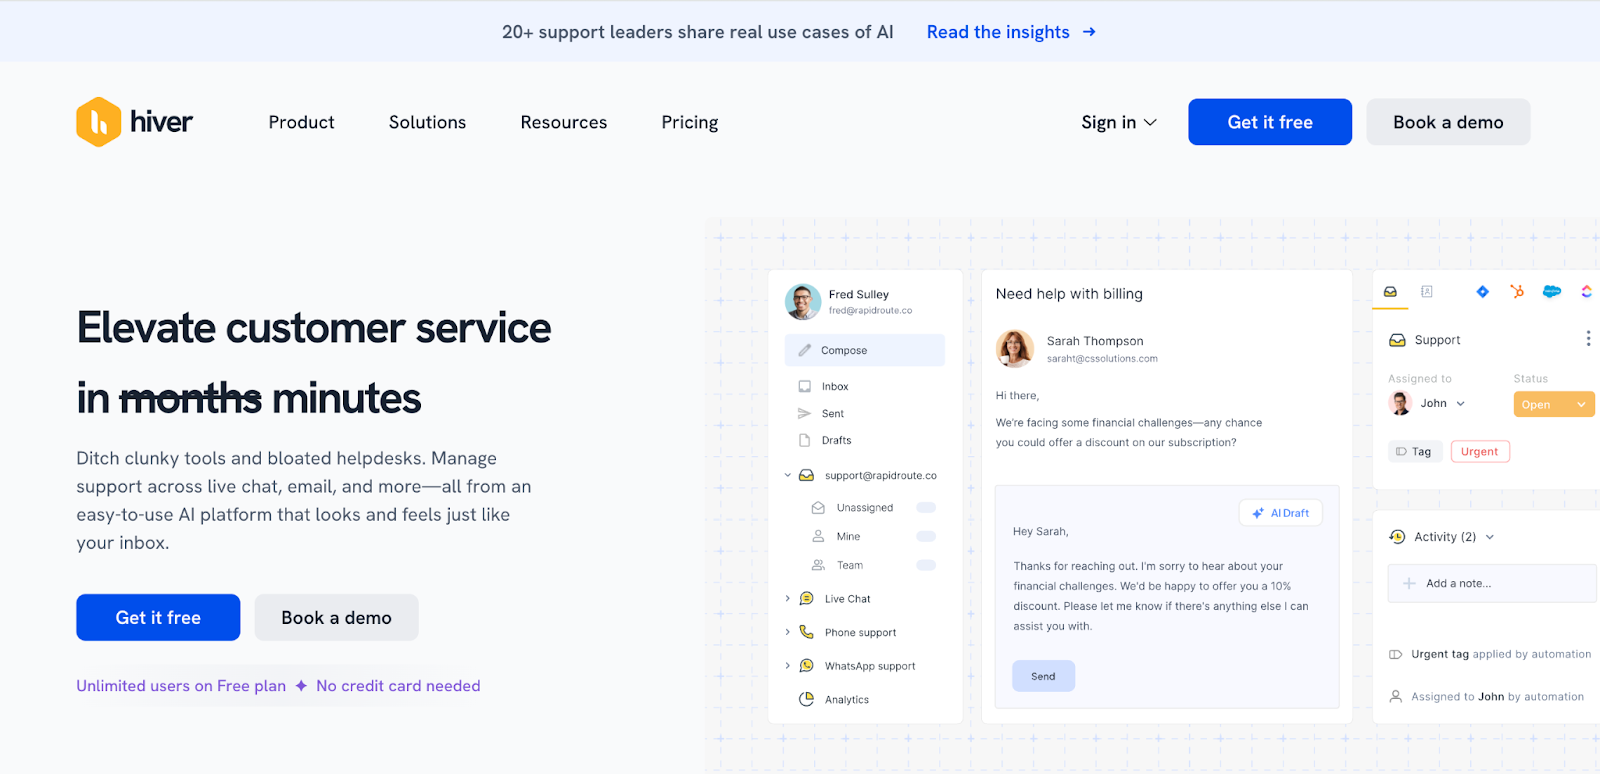The image size is (1600, 774).
Task: Click the Mine person icon
Action: [818, 536]
